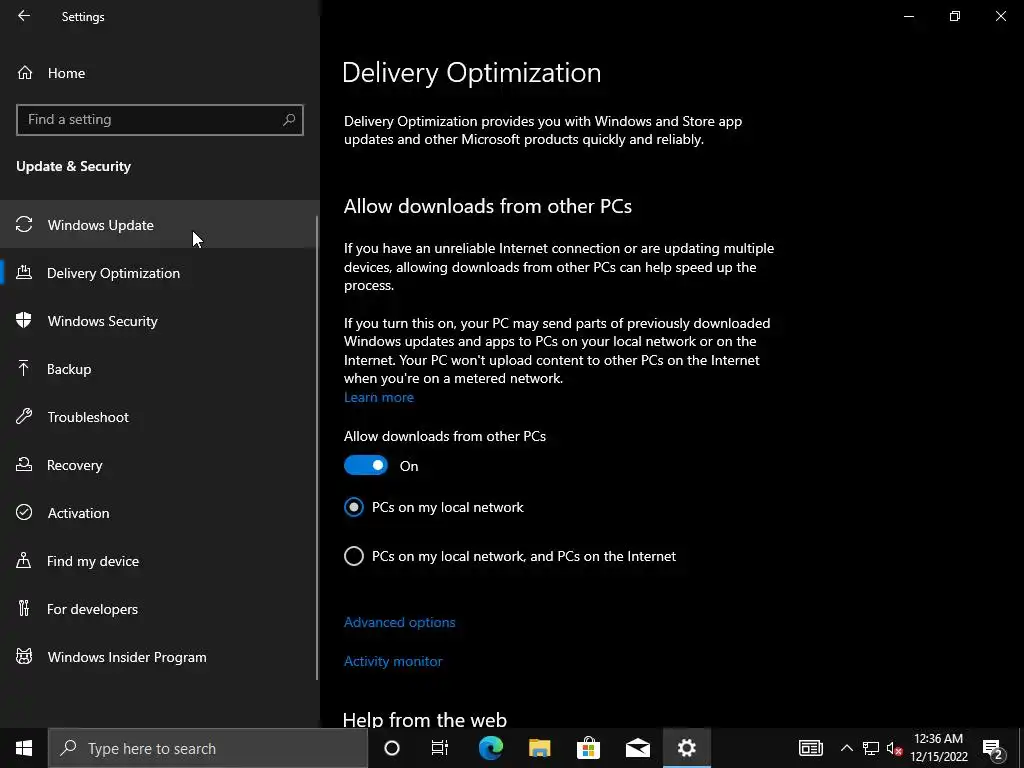Close the Settings window
The width and height of the screenshot is (1024, 768).
(1000, 16)
